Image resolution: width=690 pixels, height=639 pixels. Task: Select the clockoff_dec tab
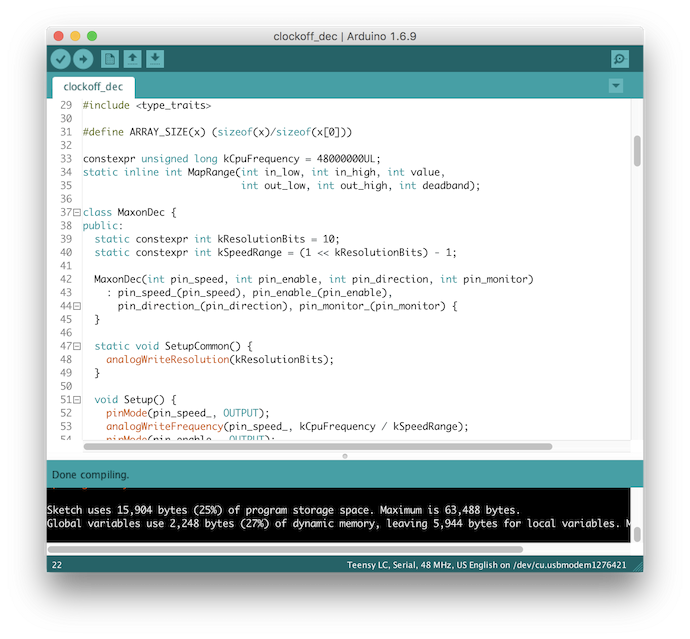point(93,87)
